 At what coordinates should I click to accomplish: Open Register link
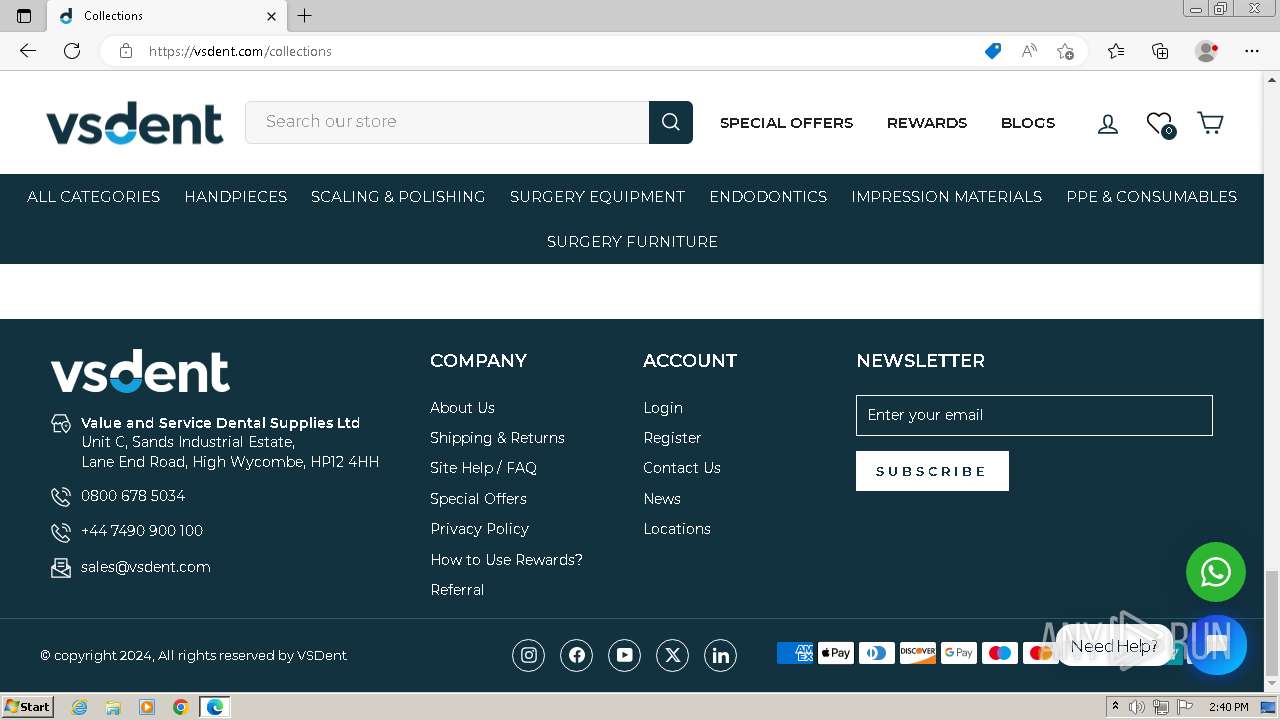click(x=672, y=438)
